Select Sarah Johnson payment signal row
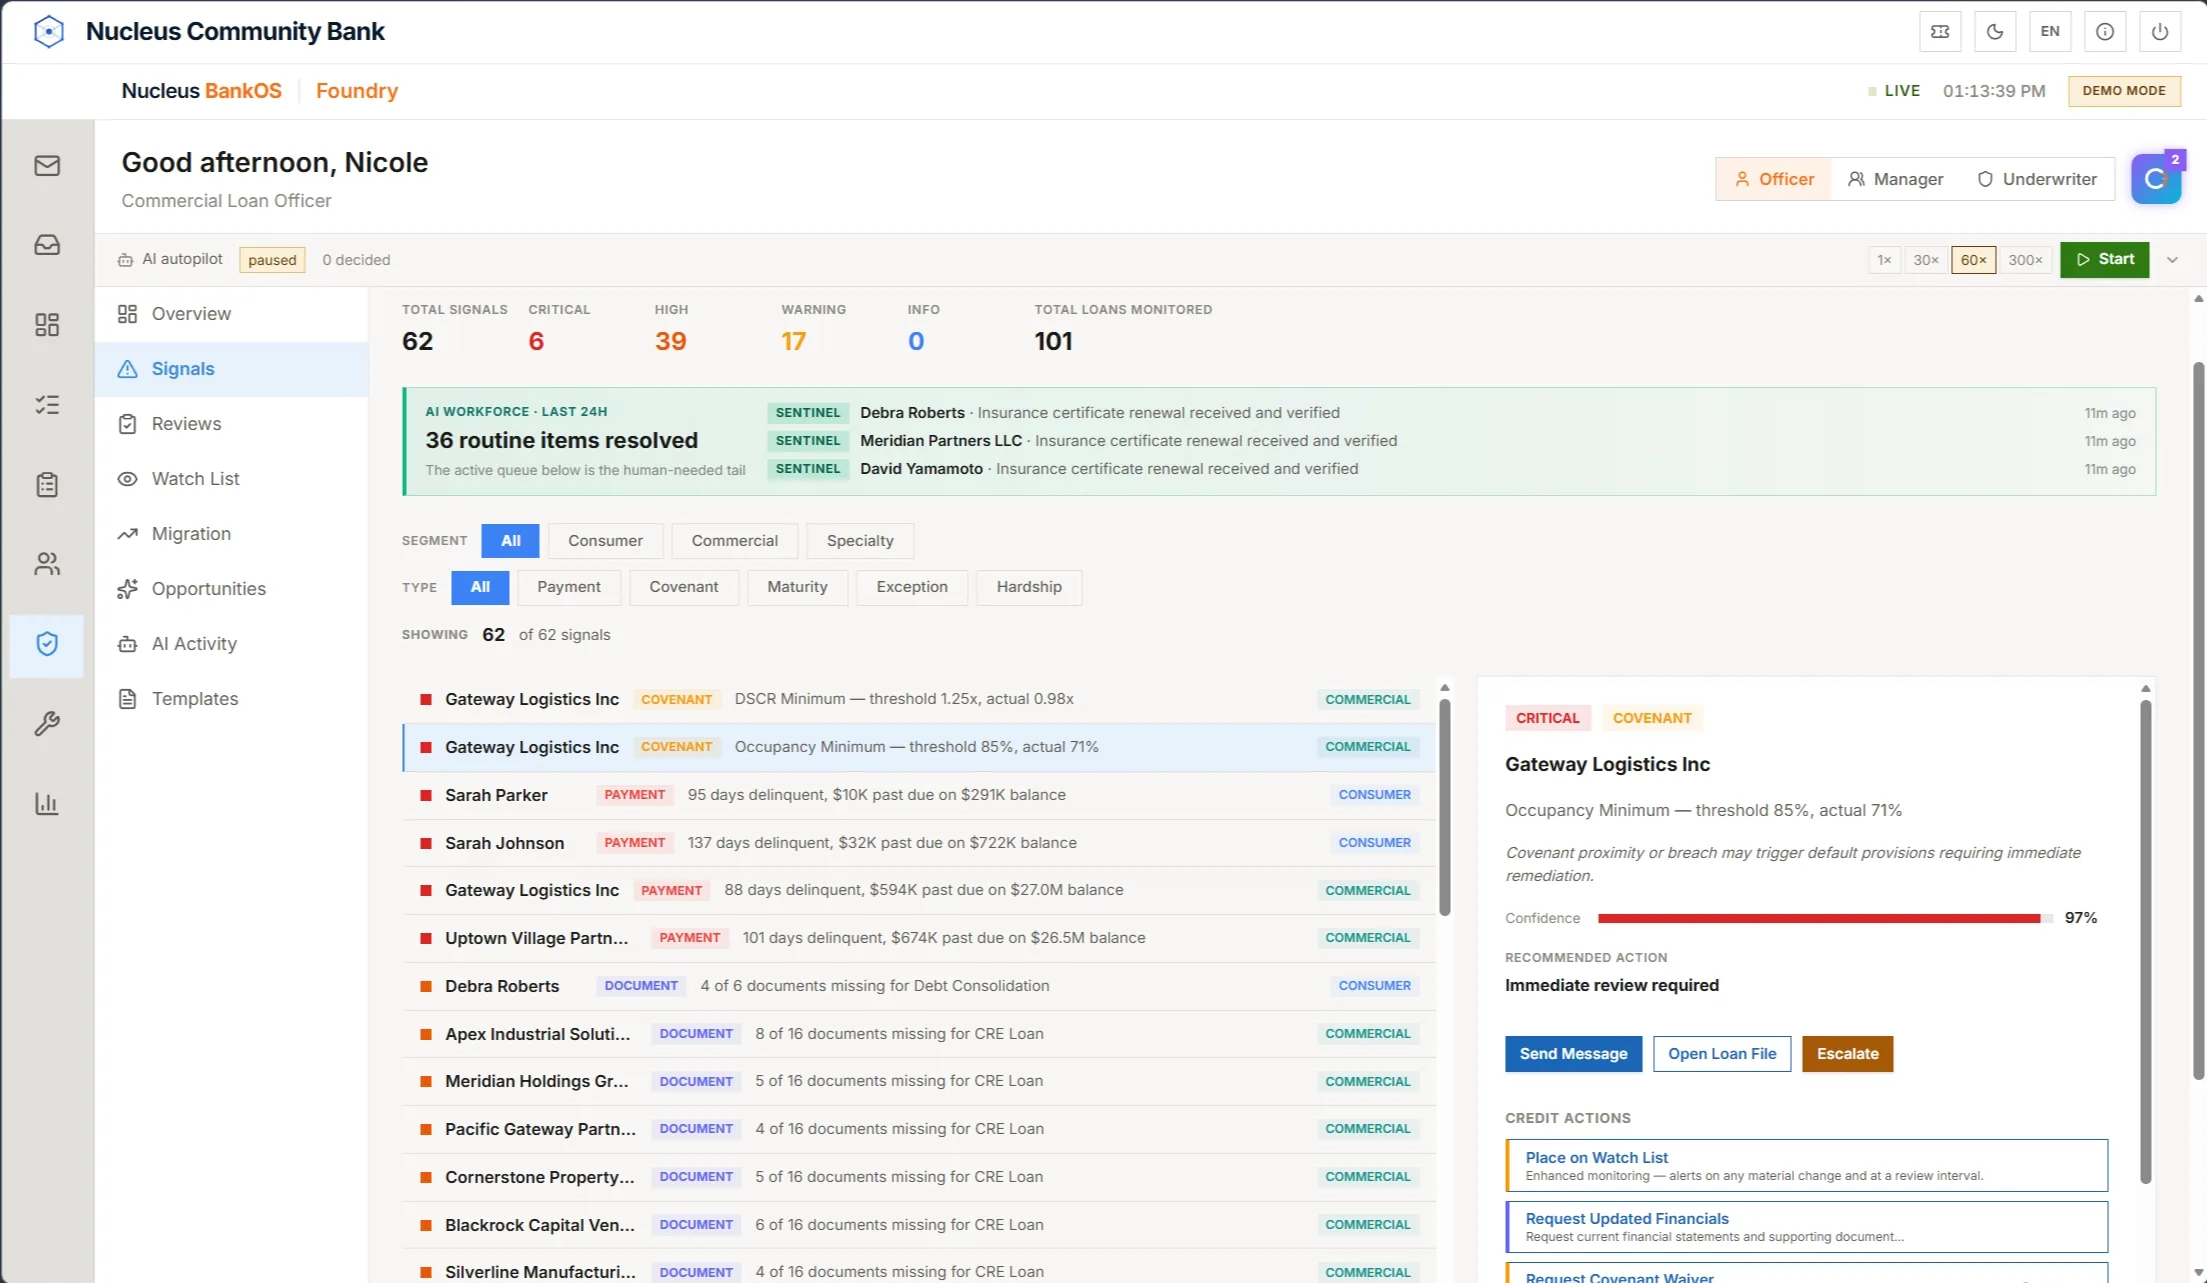 (918, 843)
